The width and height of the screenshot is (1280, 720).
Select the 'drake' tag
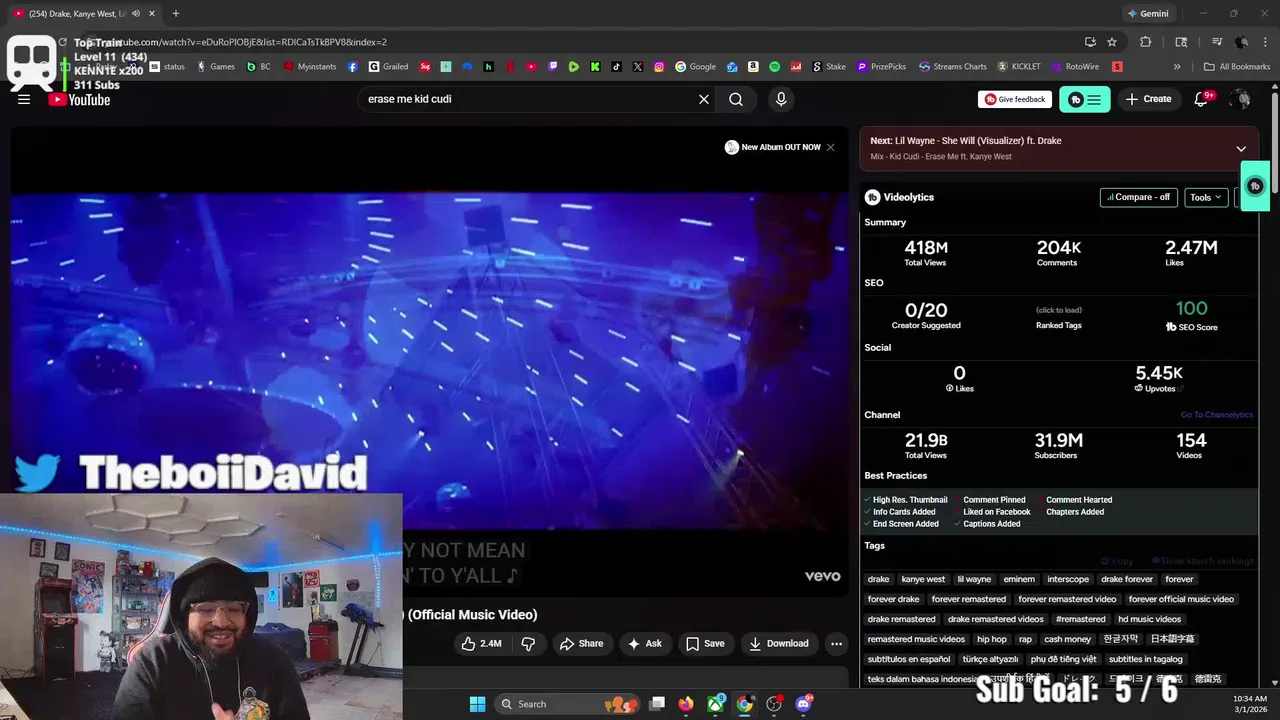click(x=879, y=579)
